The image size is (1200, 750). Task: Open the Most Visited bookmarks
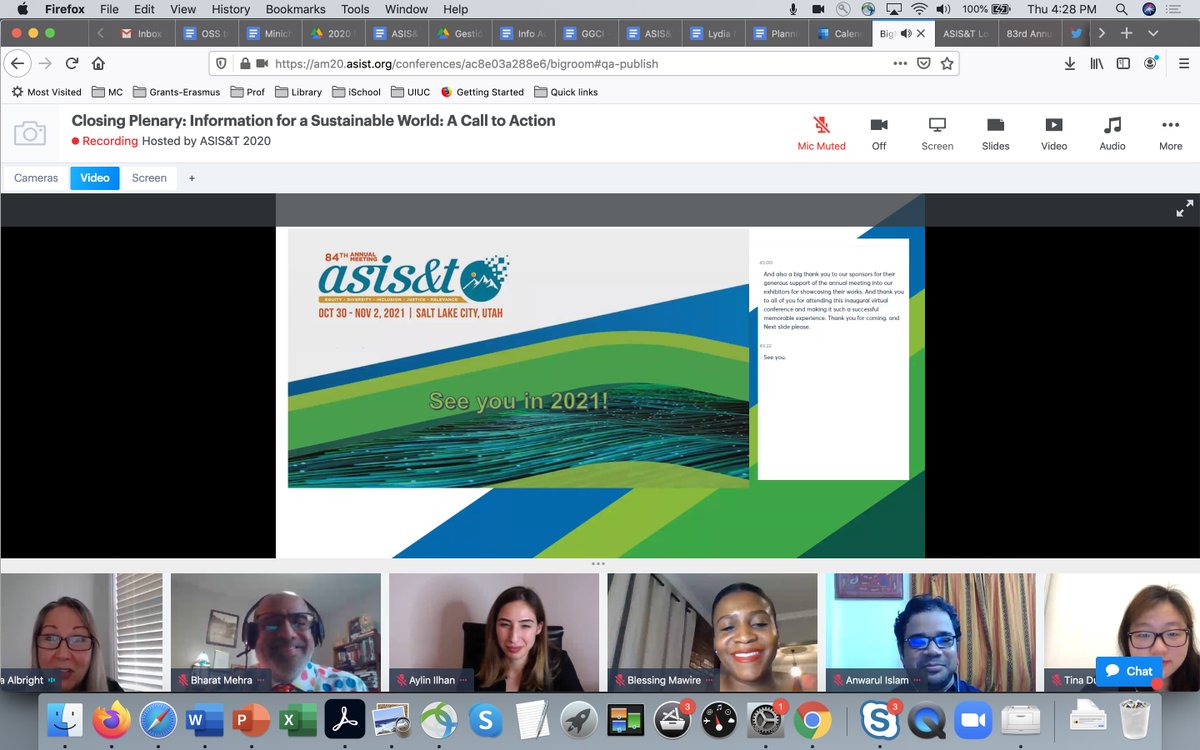click(46, 92)
